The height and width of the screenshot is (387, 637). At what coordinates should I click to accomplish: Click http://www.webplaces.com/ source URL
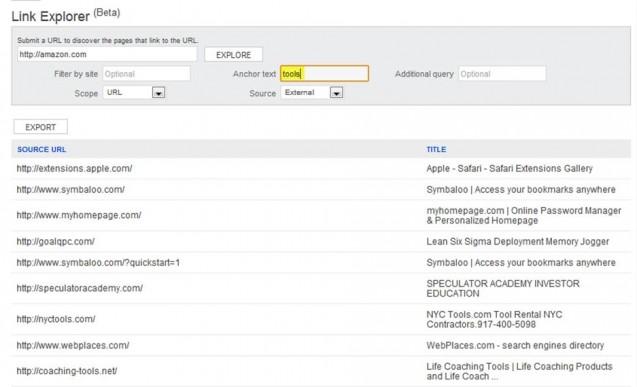(73, 346)
